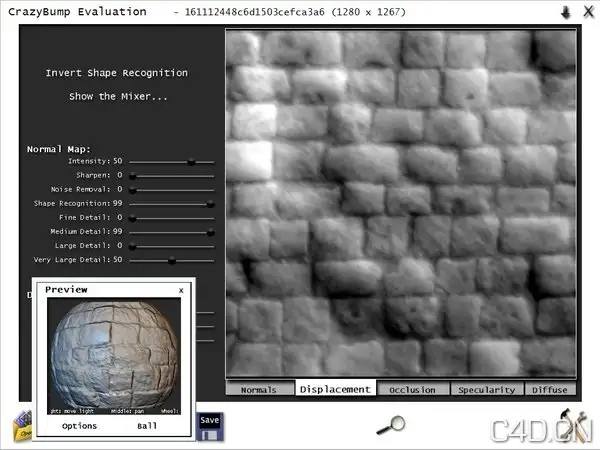Screen dimensions: 600x450
Task: Click the Preview panel title
Action: [x=66, y=290]
